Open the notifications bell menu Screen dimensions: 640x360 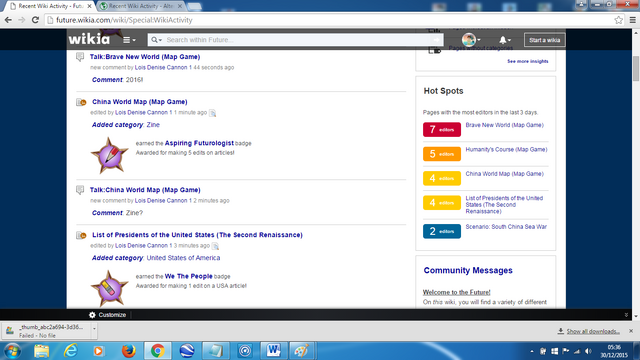[x=504, y=40]
